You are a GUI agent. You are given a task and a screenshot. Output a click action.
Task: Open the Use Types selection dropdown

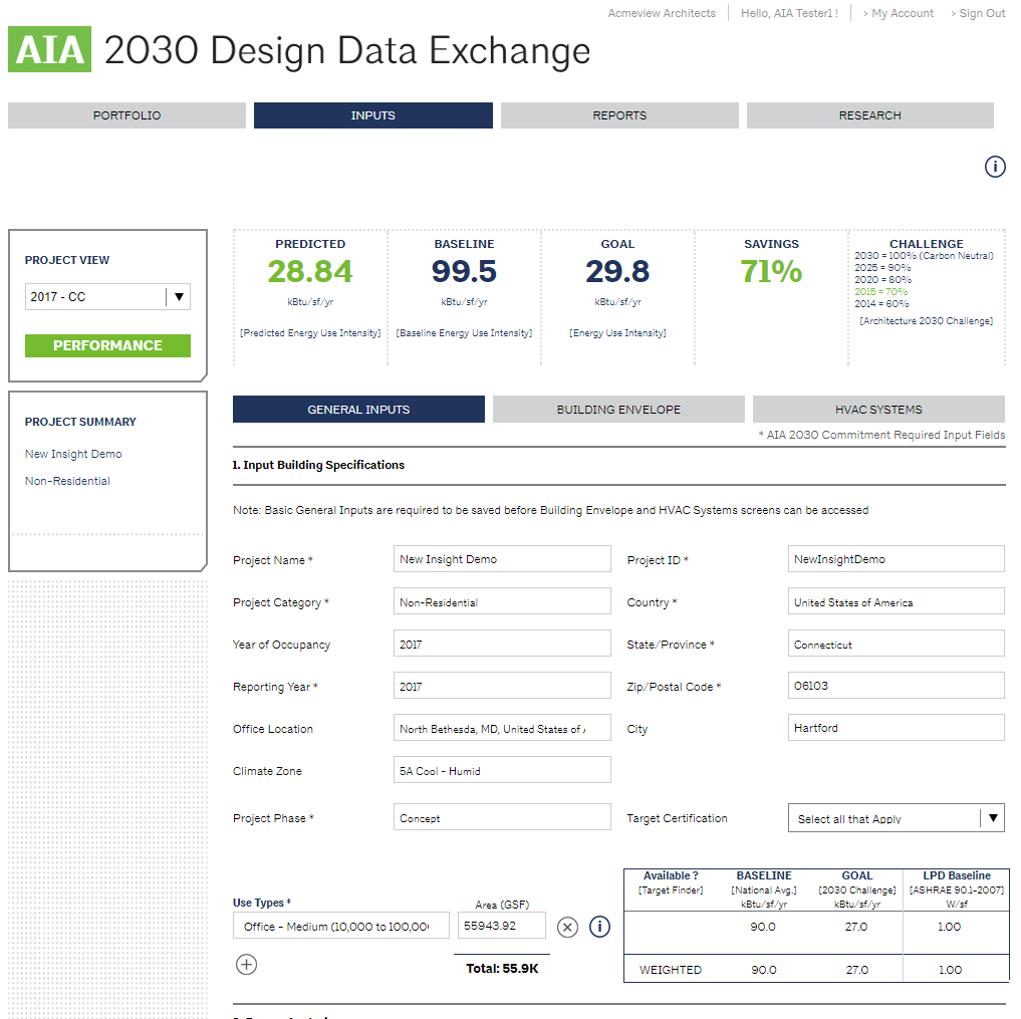(340, 926)
